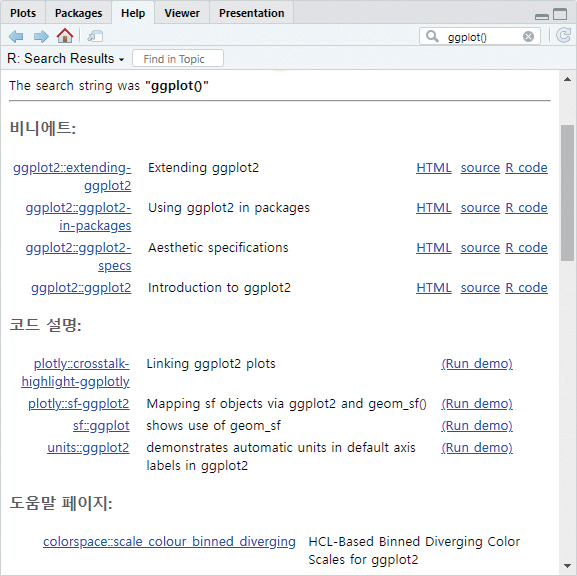Open R code for Using ggplot2 in packages
The image size is (577, 576).
coord(526,208)
